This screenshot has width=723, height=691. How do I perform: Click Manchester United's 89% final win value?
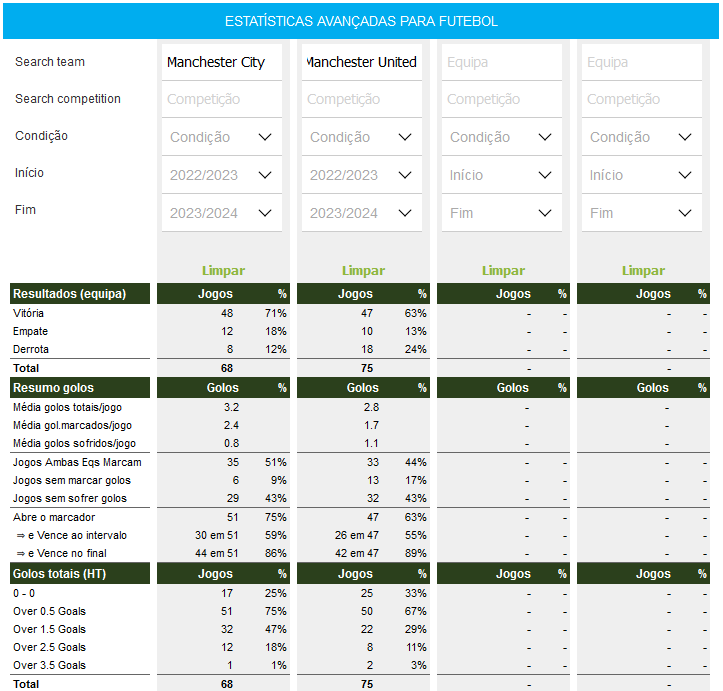click(x=415, y=553)
